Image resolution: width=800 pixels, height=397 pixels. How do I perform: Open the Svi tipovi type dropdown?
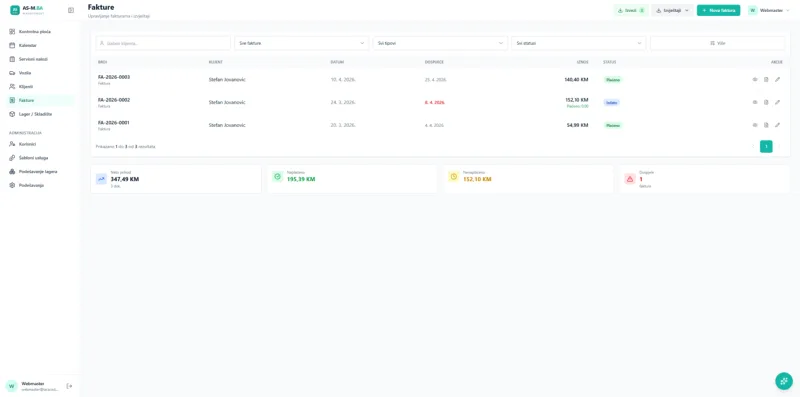(x=440, y=43)
